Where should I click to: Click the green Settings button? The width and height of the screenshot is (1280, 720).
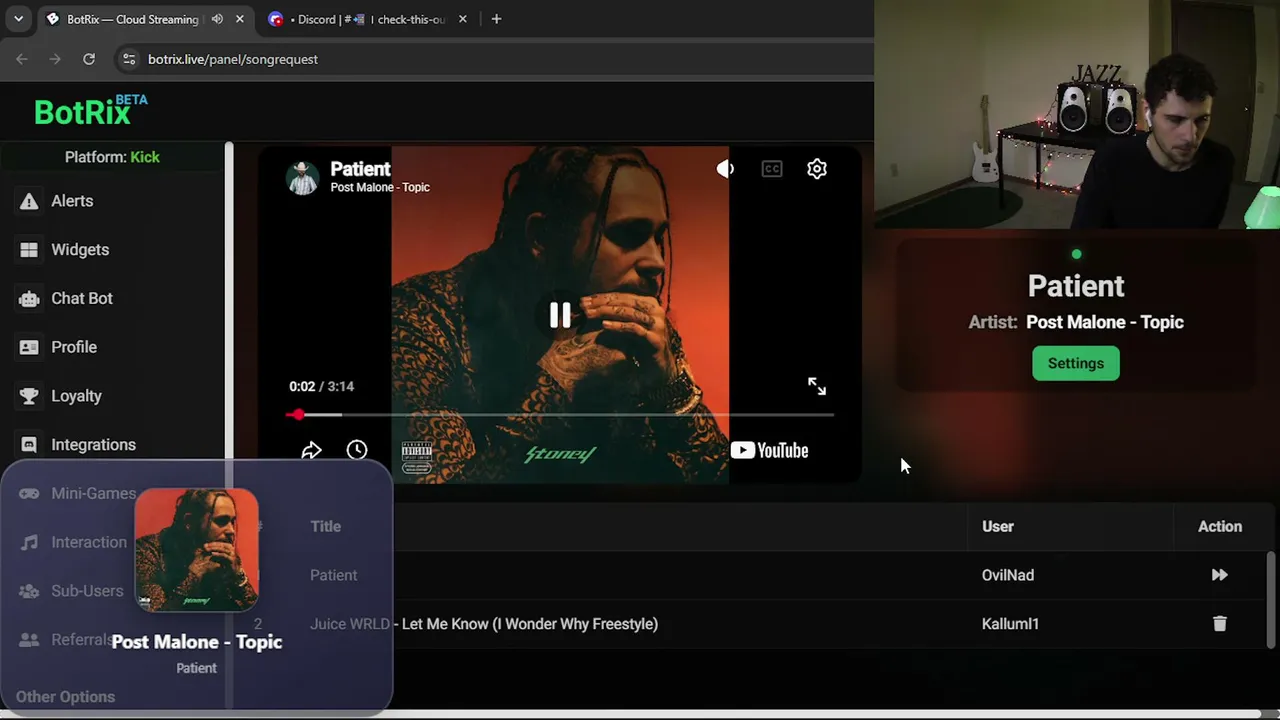point(1076,363)
